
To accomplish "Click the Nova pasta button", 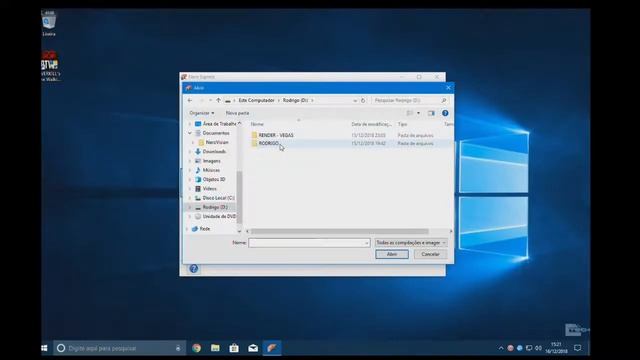I will [x=237, y=113].
